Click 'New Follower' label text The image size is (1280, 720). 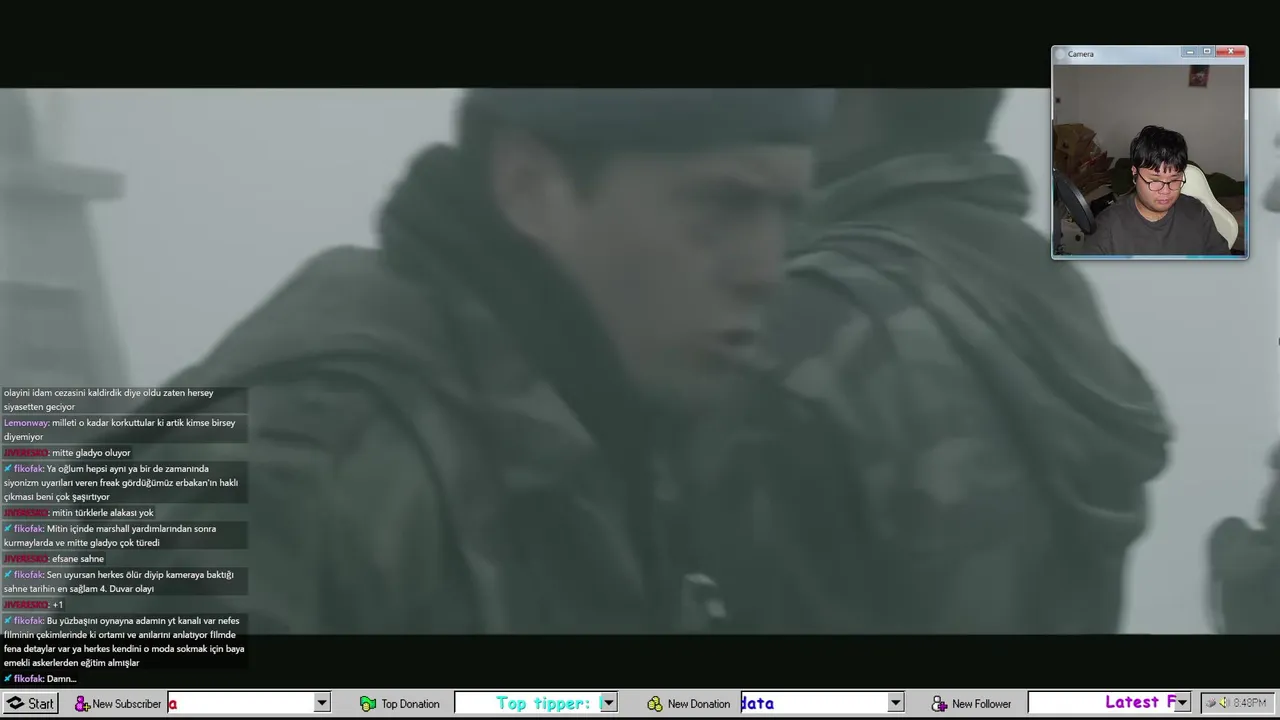tap(981, 704)
